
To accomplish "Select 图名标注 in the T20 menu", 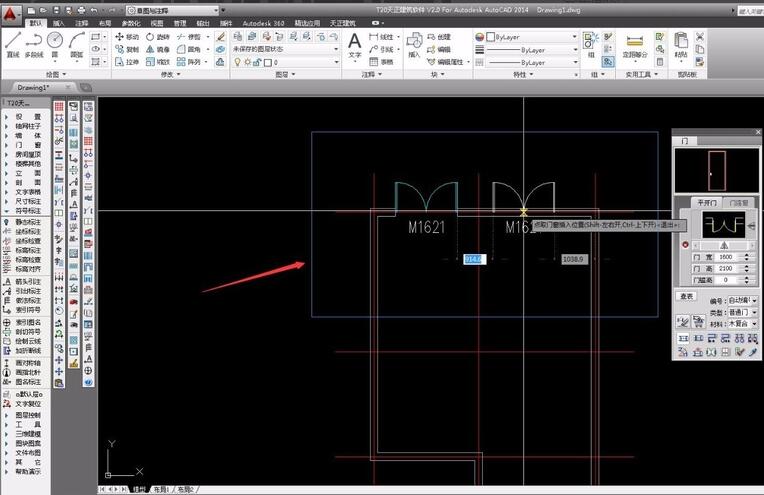I will click(28, 382).
